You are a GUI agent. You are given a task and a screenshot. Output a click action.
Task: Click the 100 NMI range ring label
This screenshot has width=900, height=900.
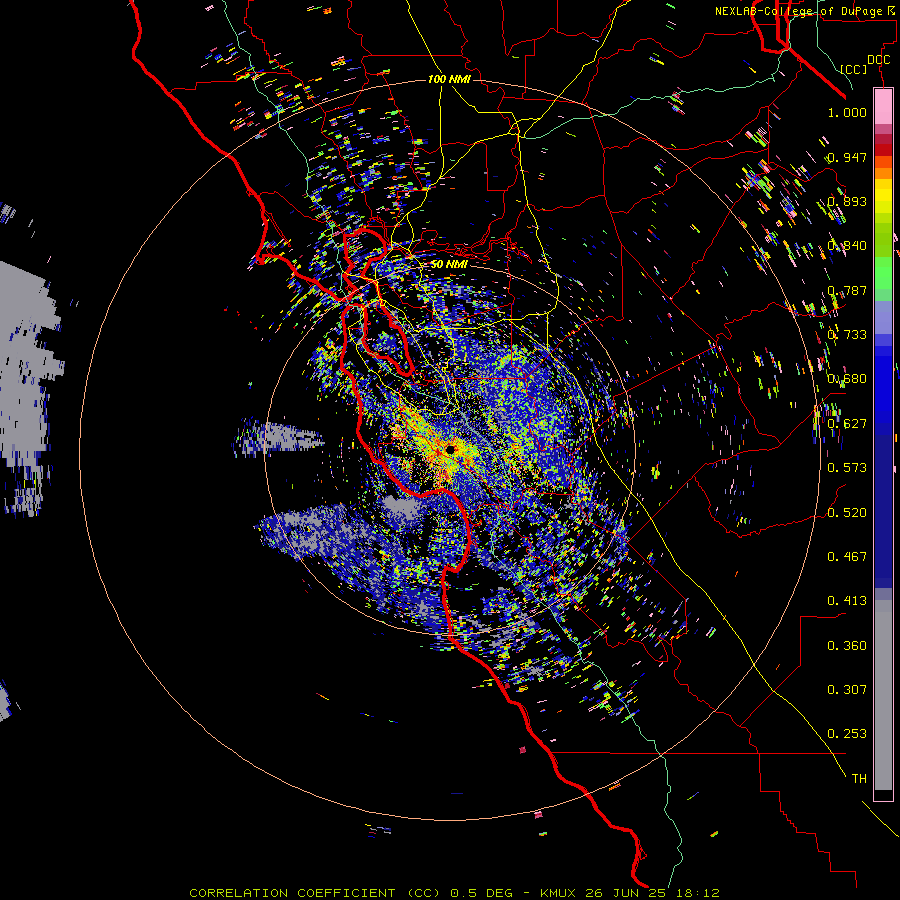(449, 79)
